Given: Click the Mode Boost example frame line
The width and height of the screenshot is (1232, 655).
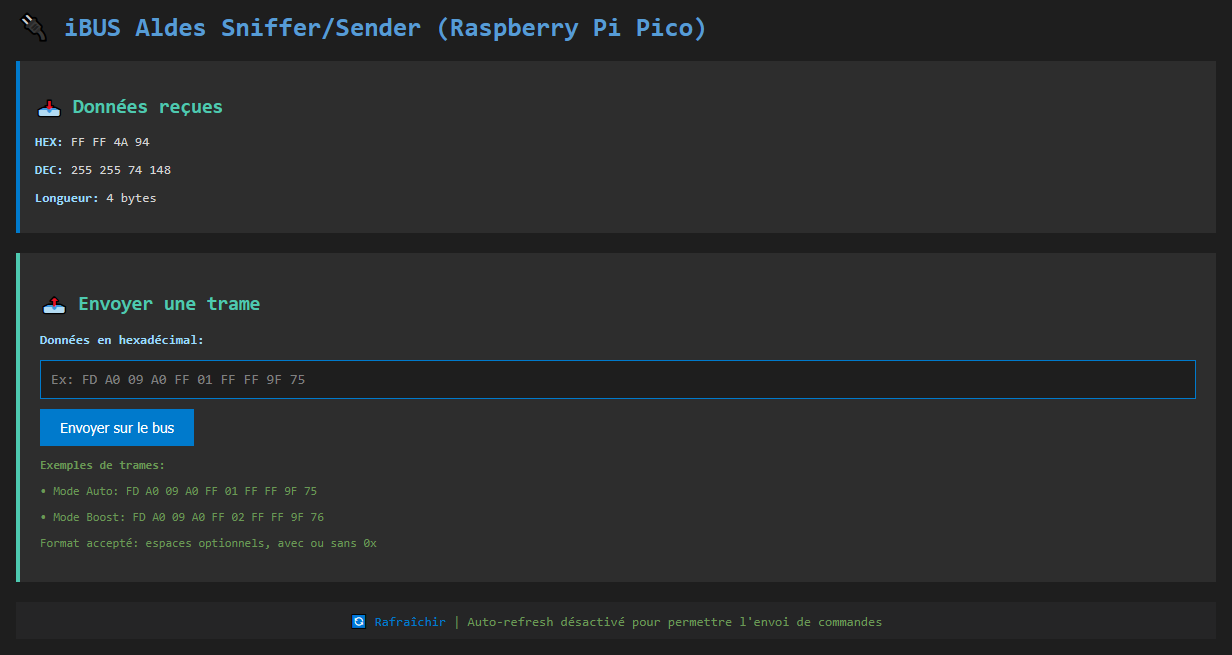Looking at the screenshot, I should click(182, 517).
